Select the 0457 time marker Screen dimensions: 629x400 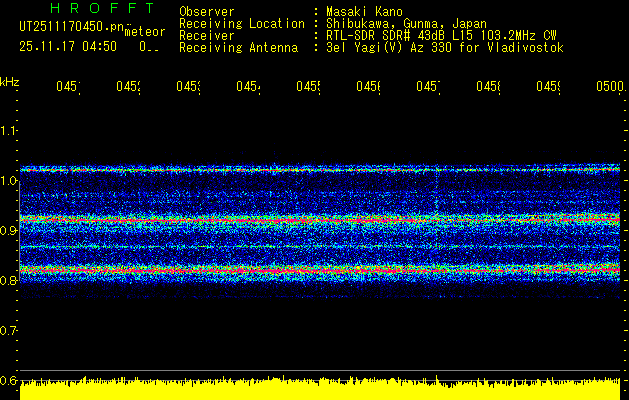pos(428,87)
